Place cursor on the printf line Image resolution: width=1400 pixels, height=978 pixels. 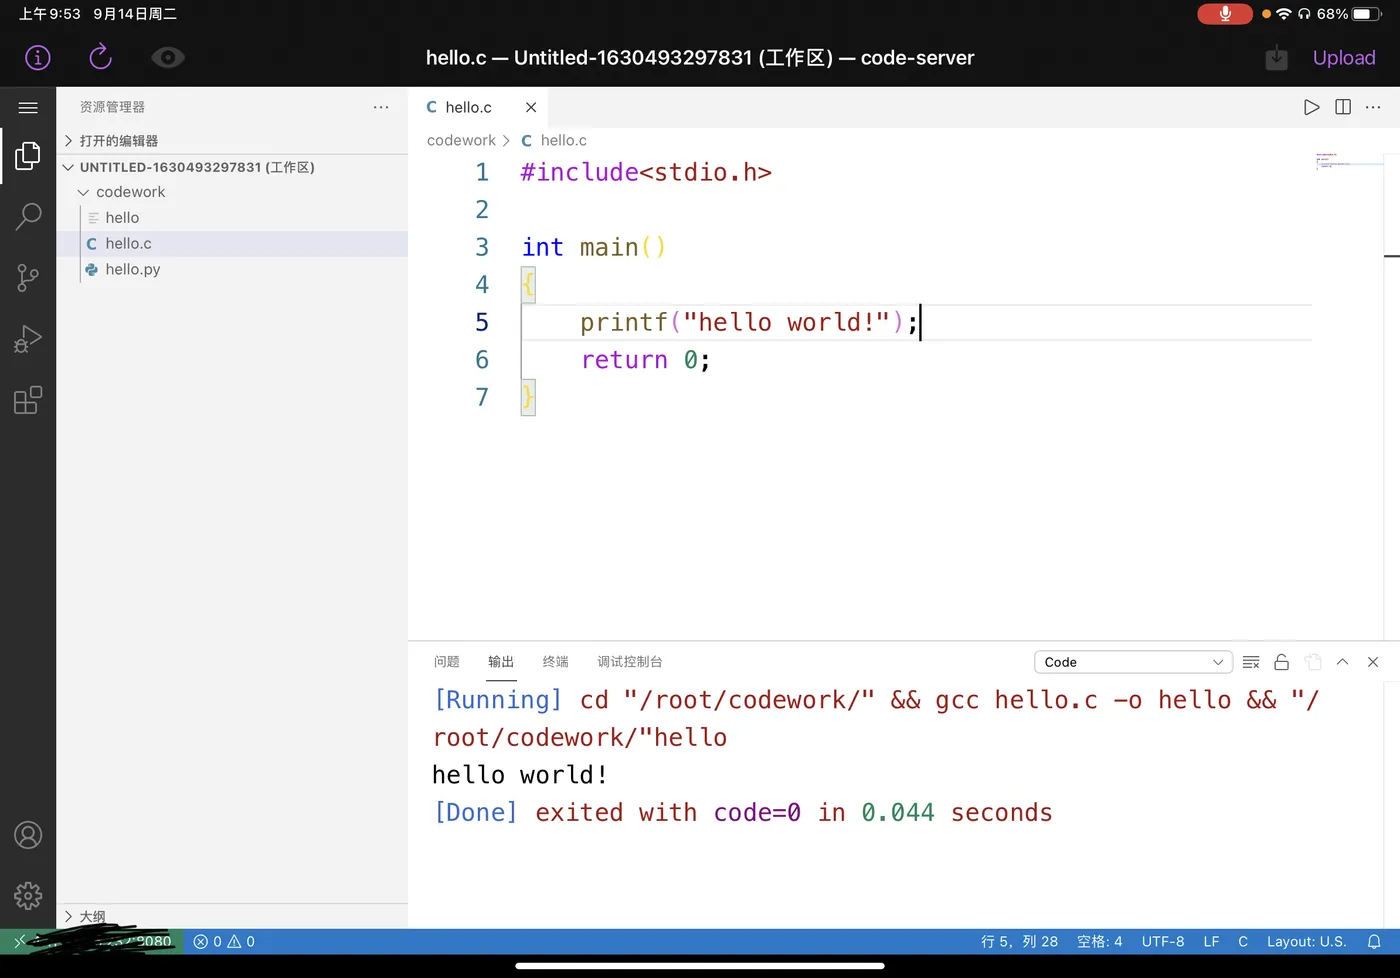pos(748,322)
